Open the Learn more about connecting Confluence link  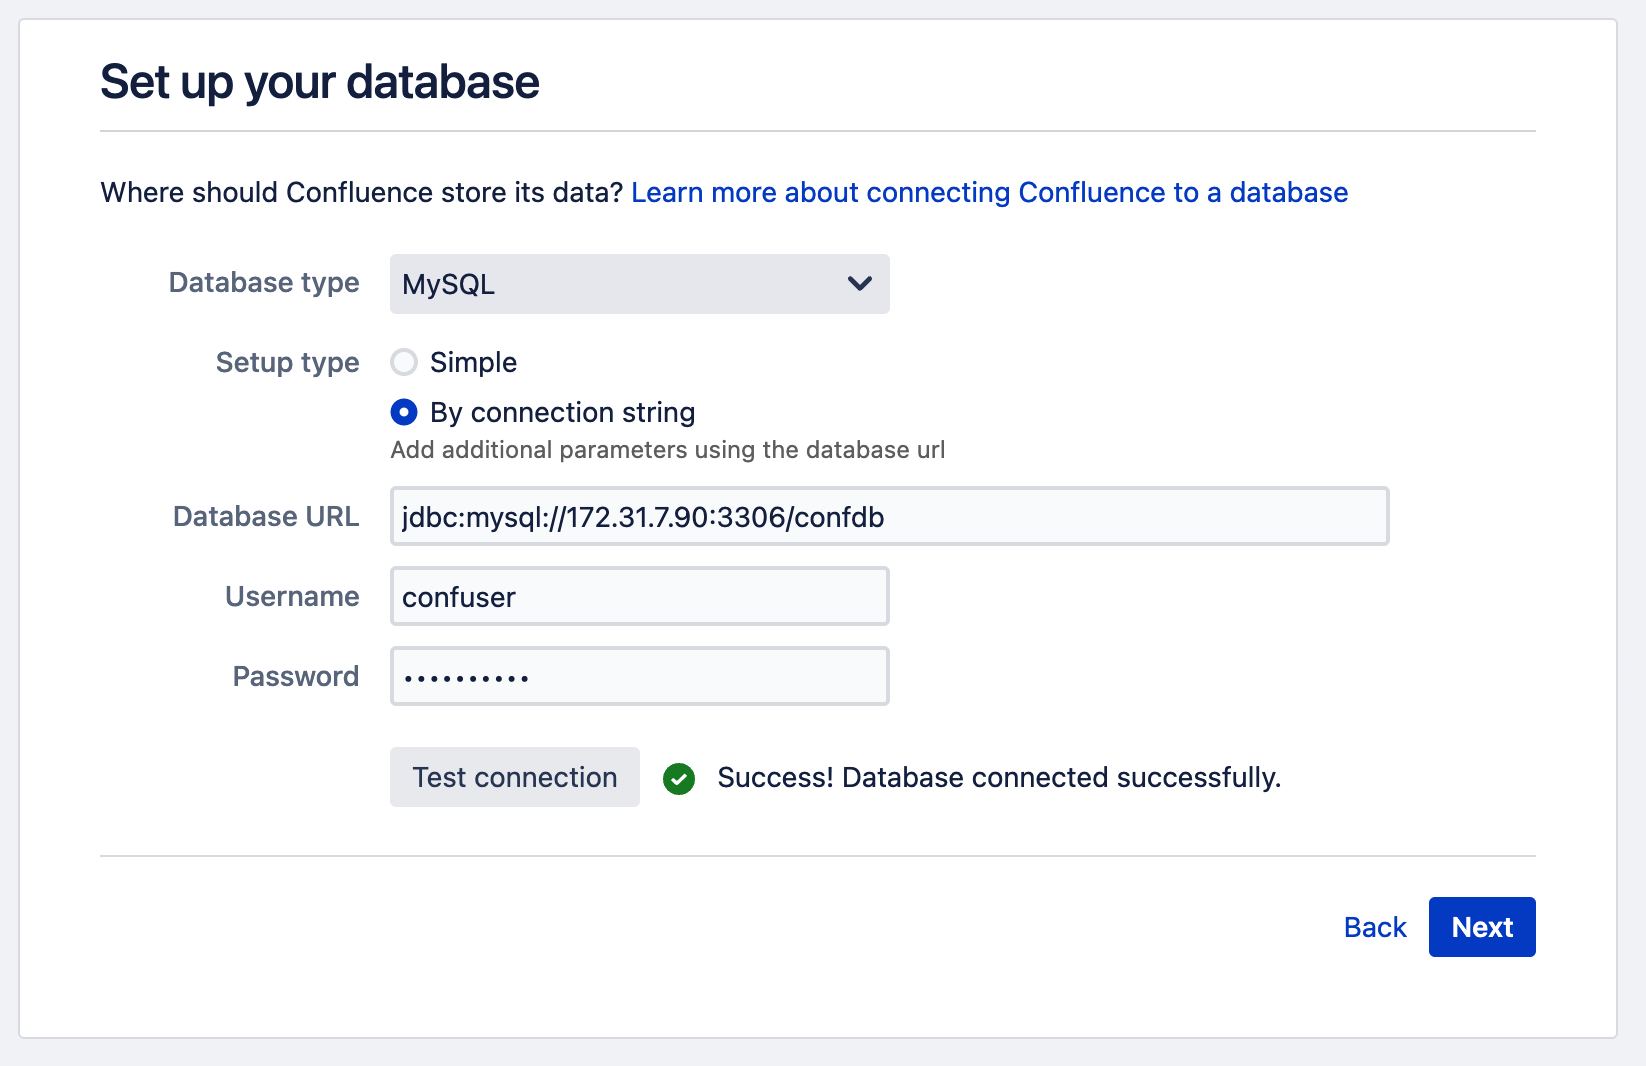pyautogui.click(x=989, y=192)
